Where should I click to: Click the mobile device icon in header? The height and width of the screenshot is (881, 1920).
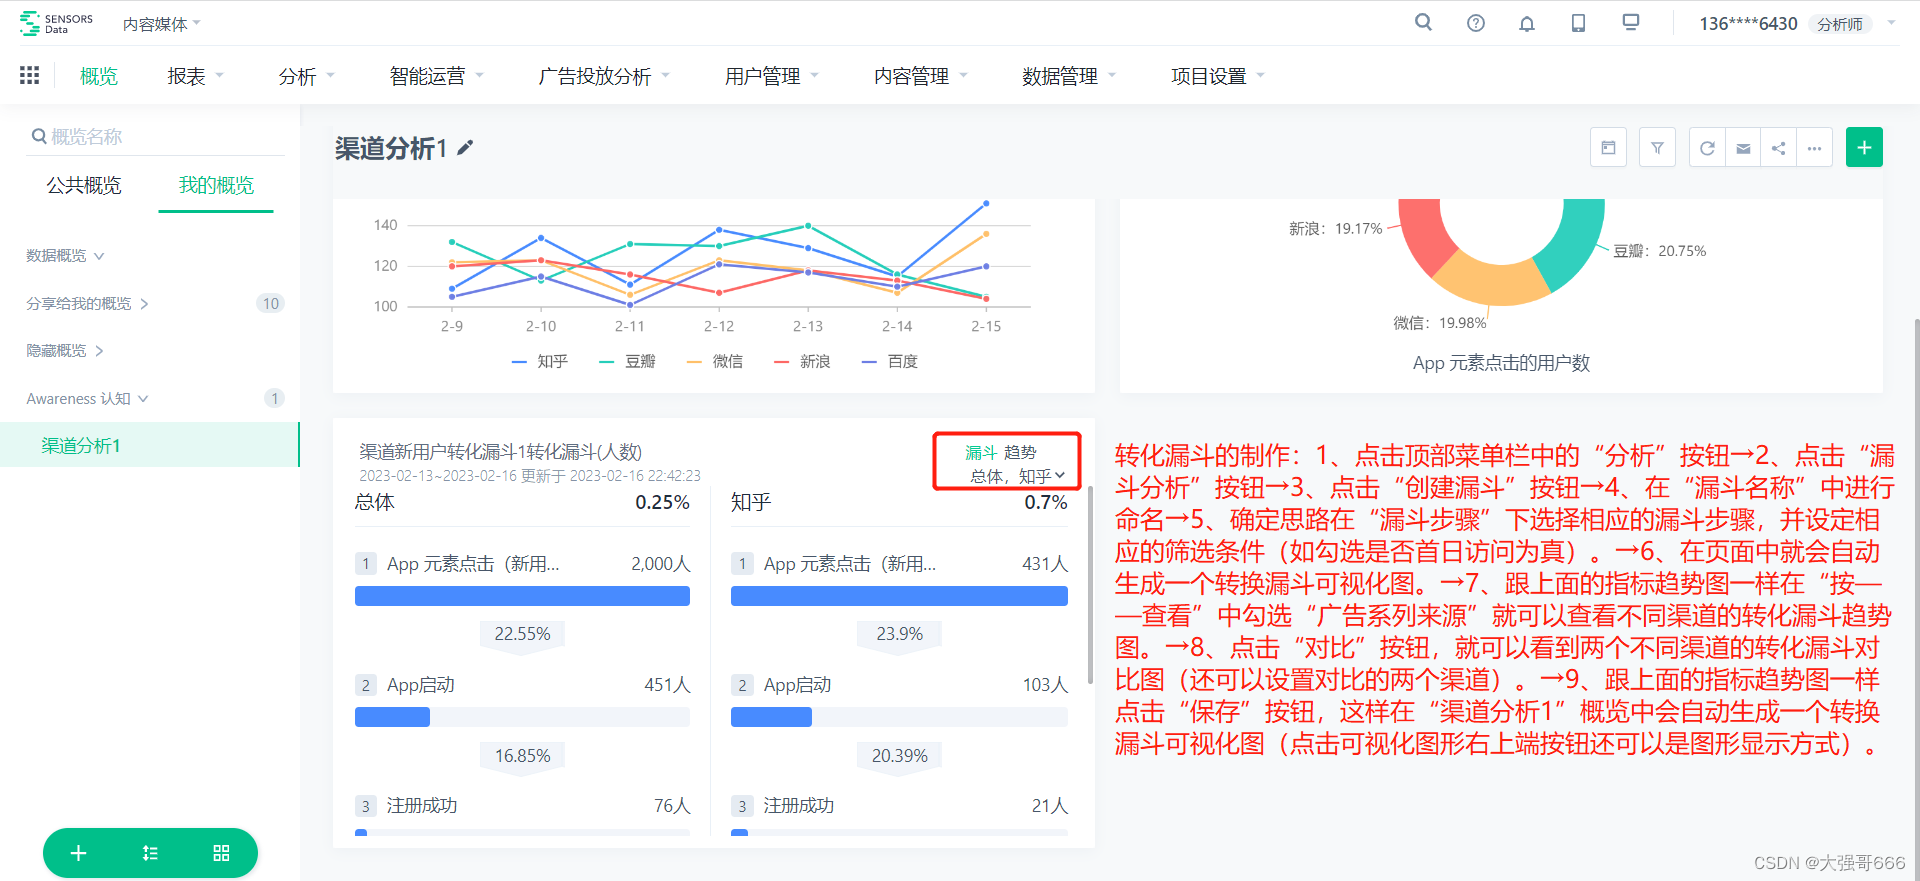point(1578,23)
